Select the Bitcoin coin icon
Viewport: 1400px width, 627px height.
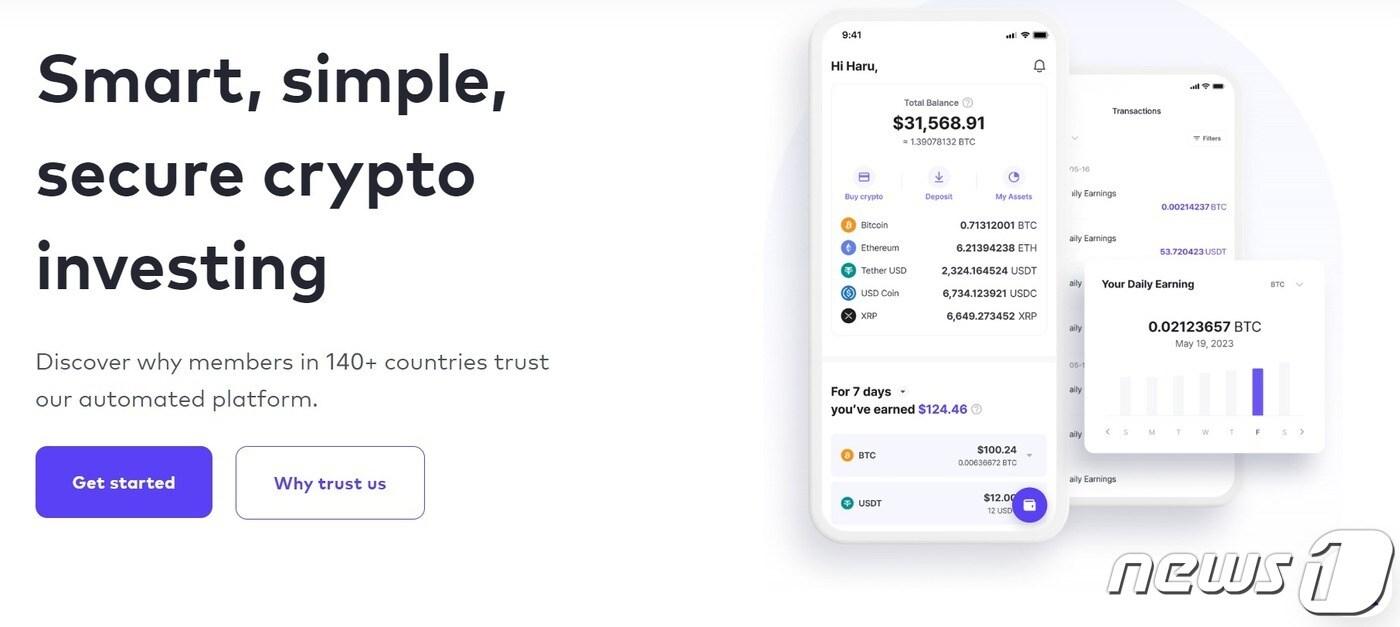coord(848,225)
